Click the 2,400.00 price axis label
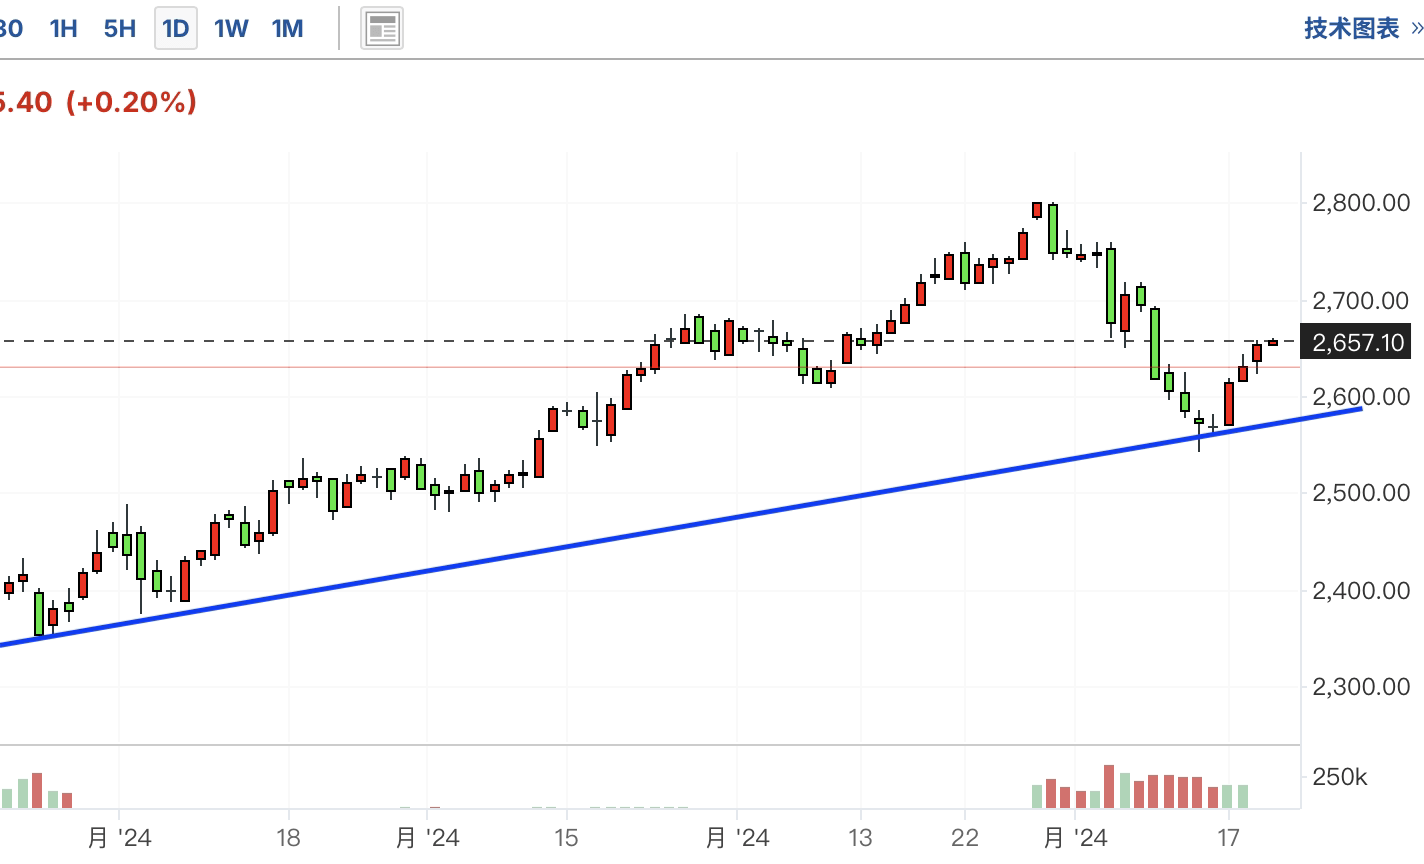 [1361, 590]
